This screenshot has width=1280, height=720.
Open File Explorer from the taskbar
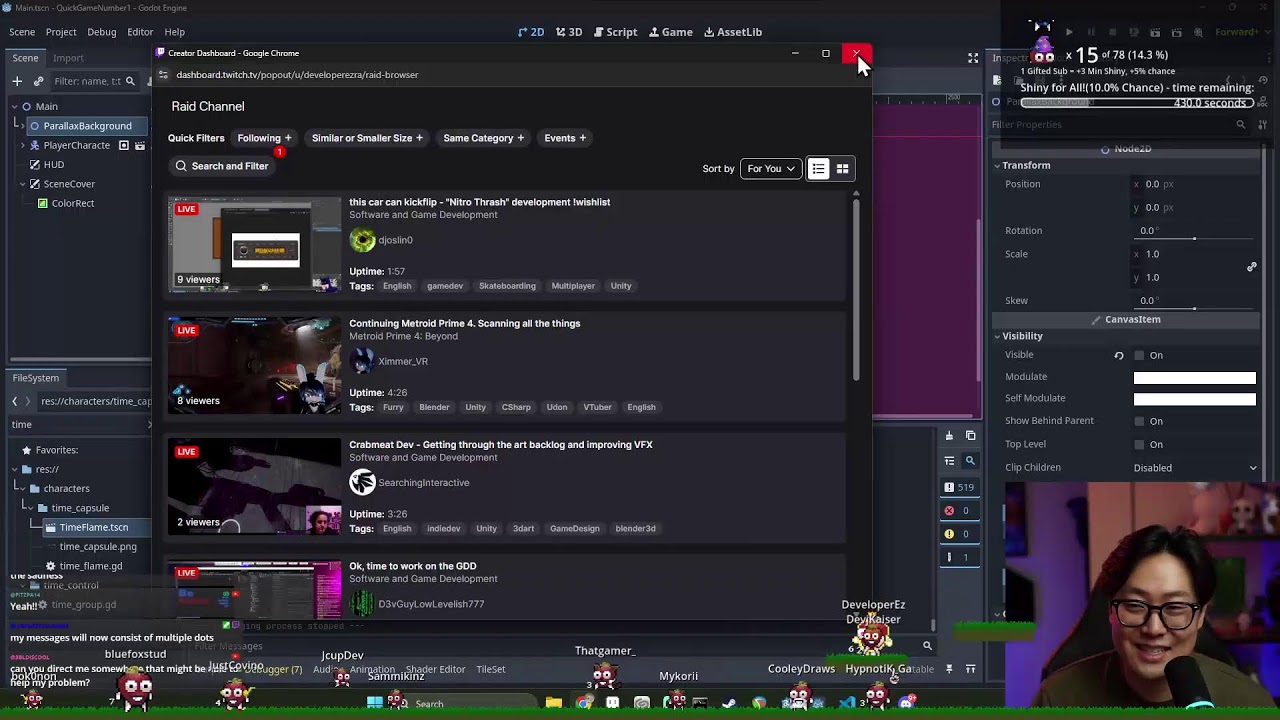click(x=553, y=704)
